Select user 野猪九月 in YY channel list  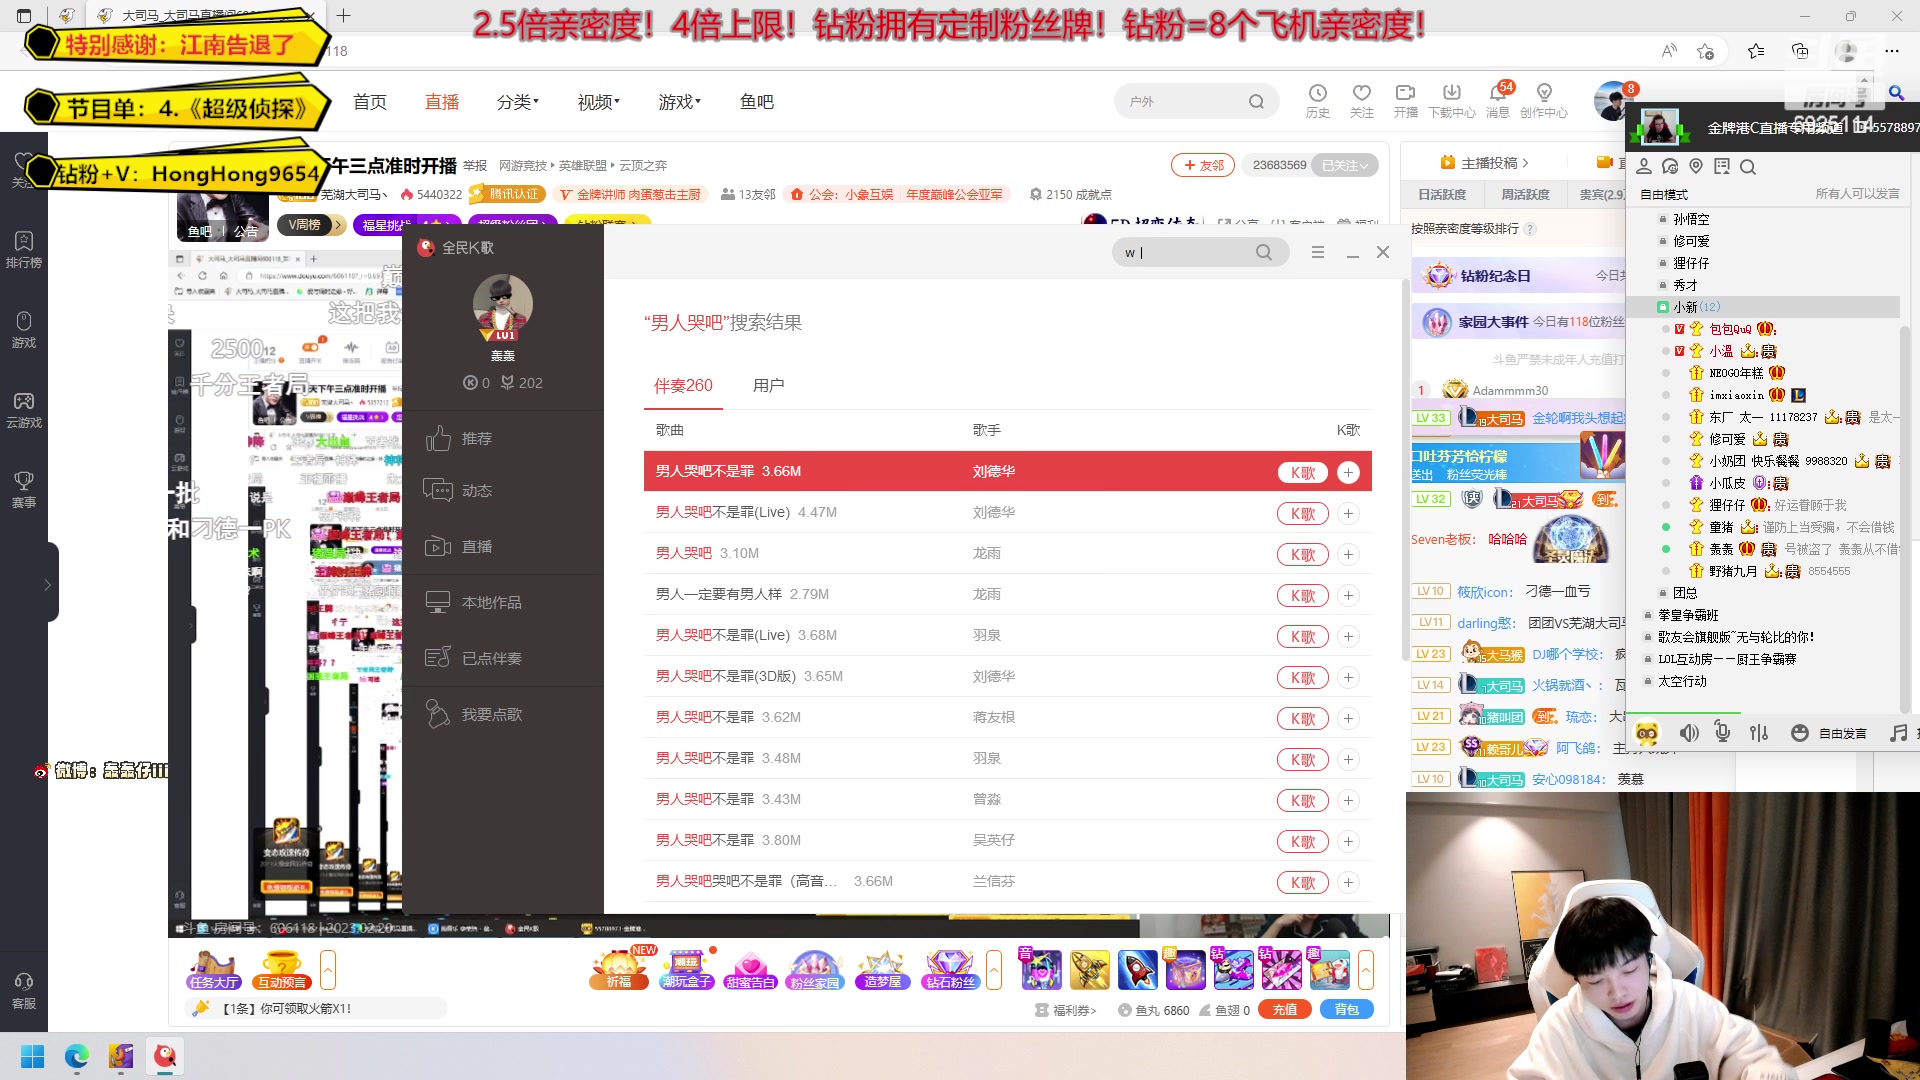pos(1733,571)
